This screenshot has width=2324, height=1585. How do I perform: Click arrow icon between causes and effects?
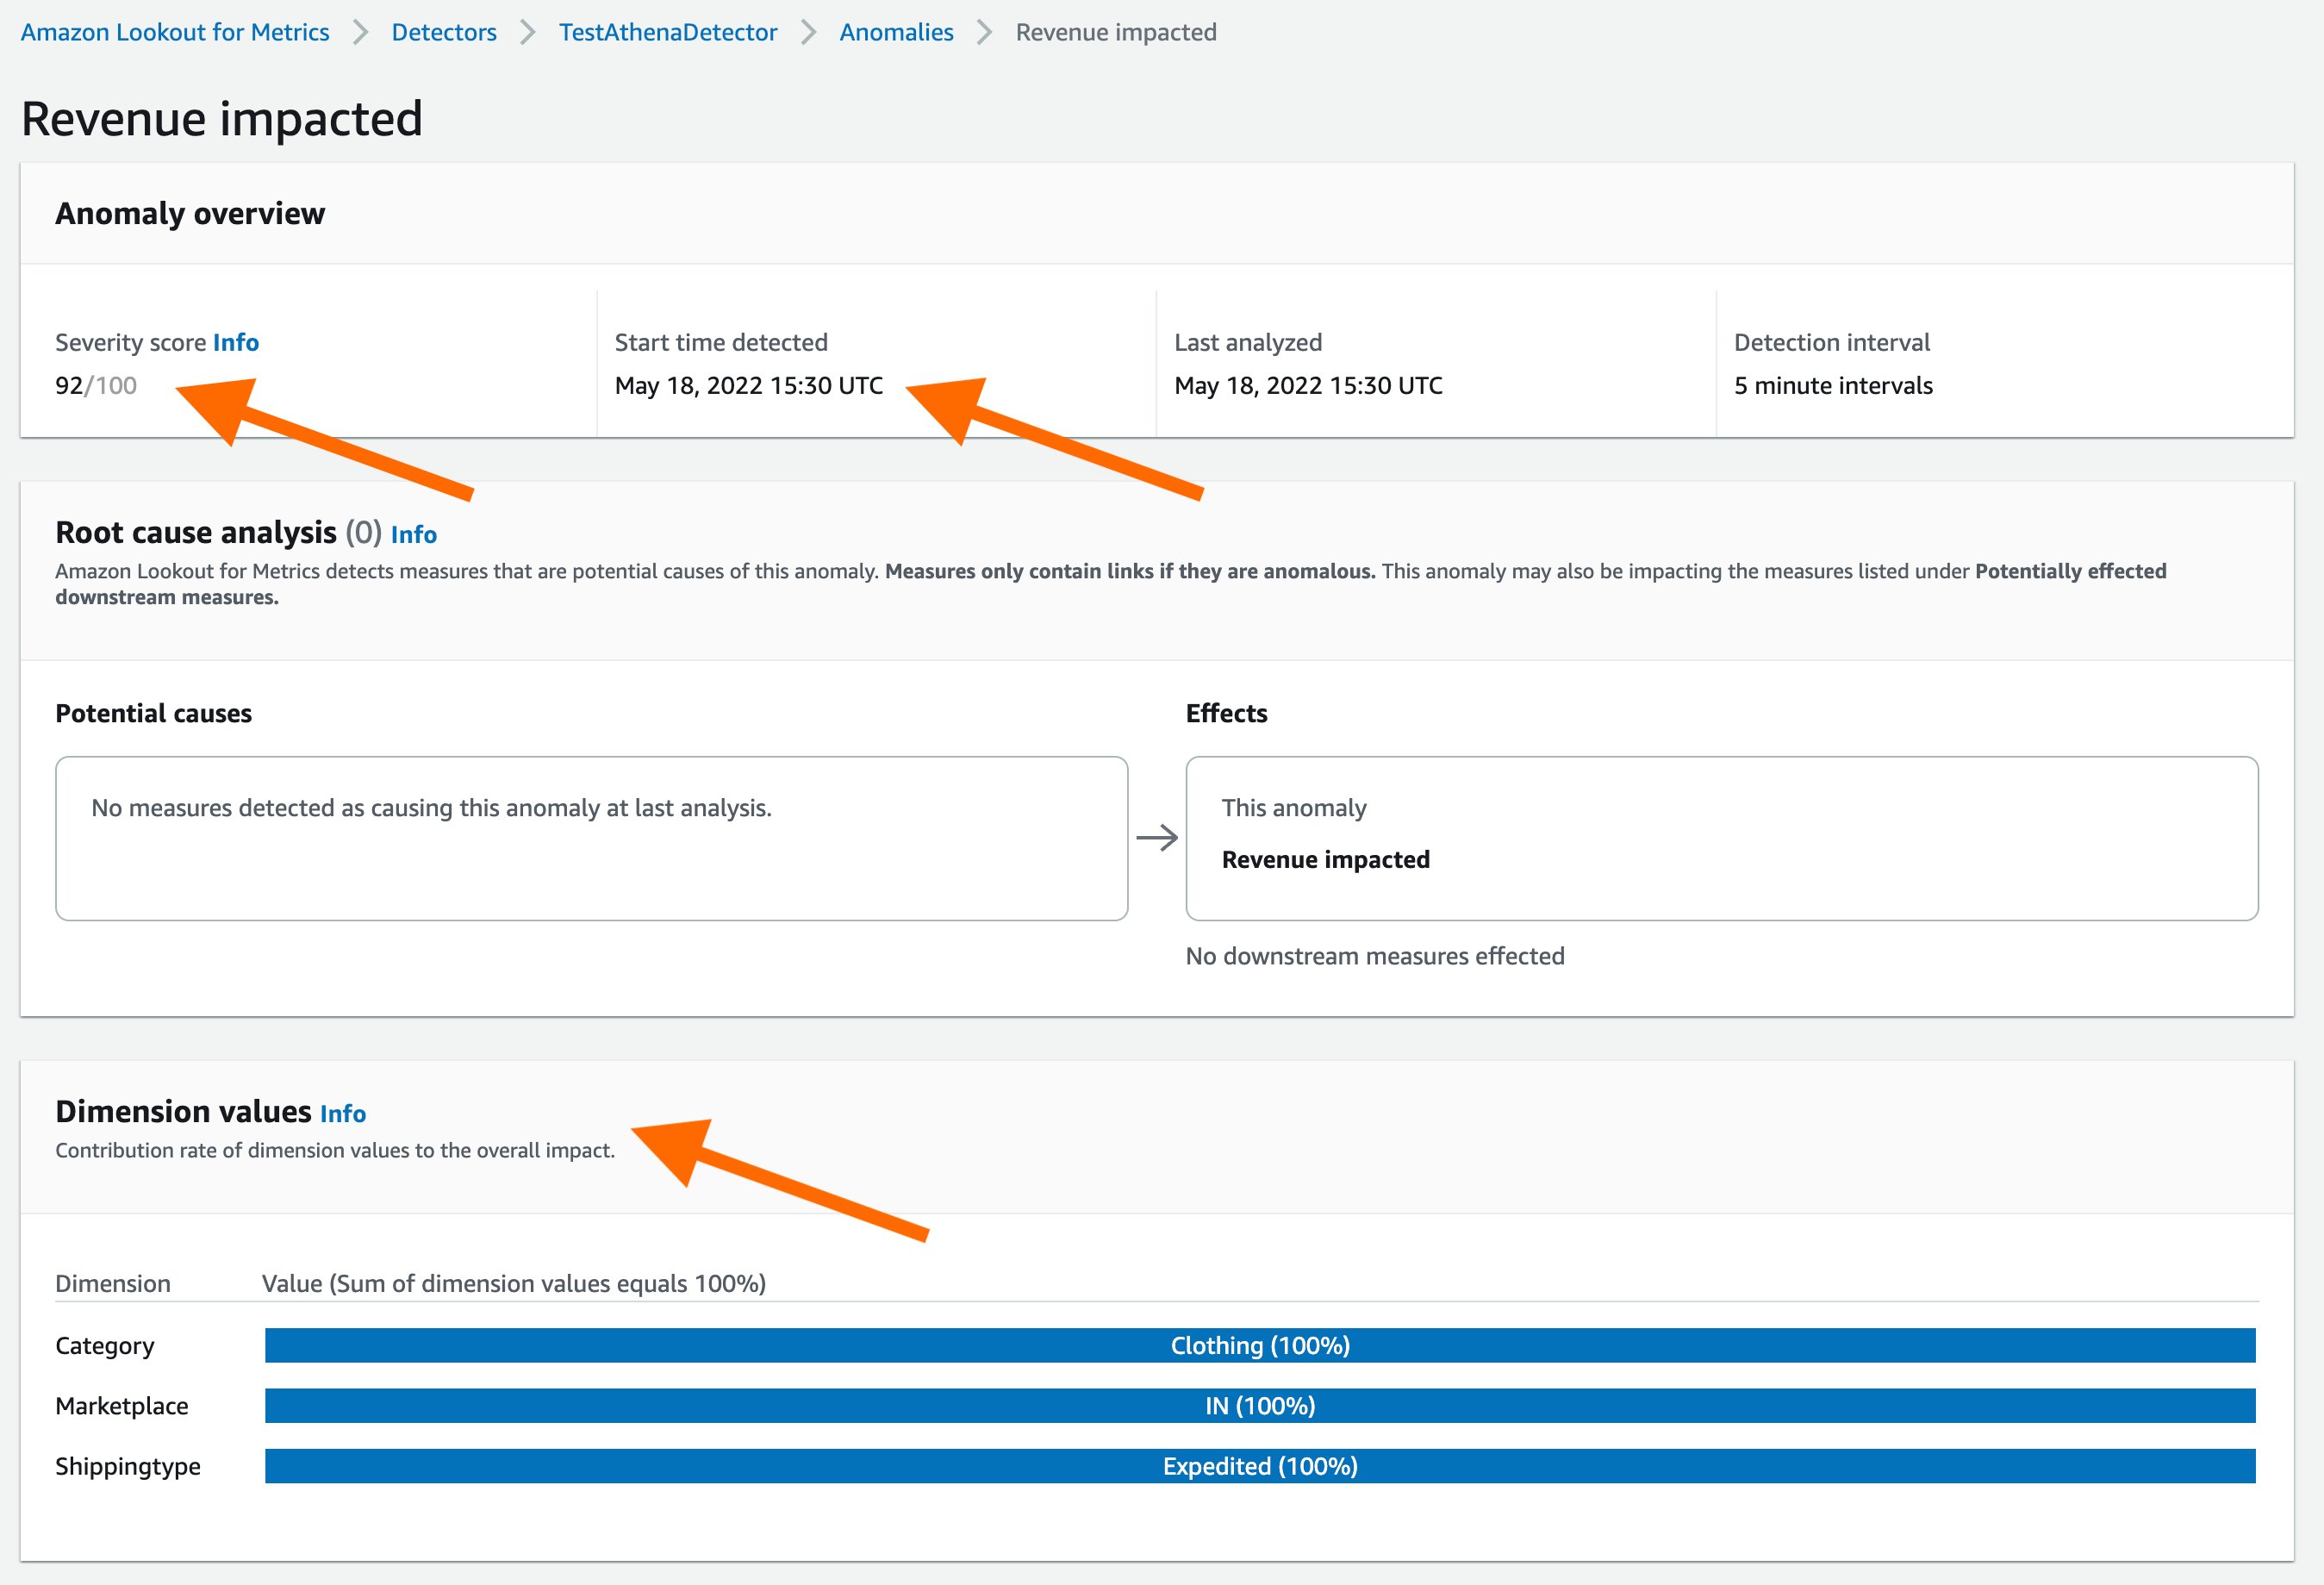point(1156,838)
